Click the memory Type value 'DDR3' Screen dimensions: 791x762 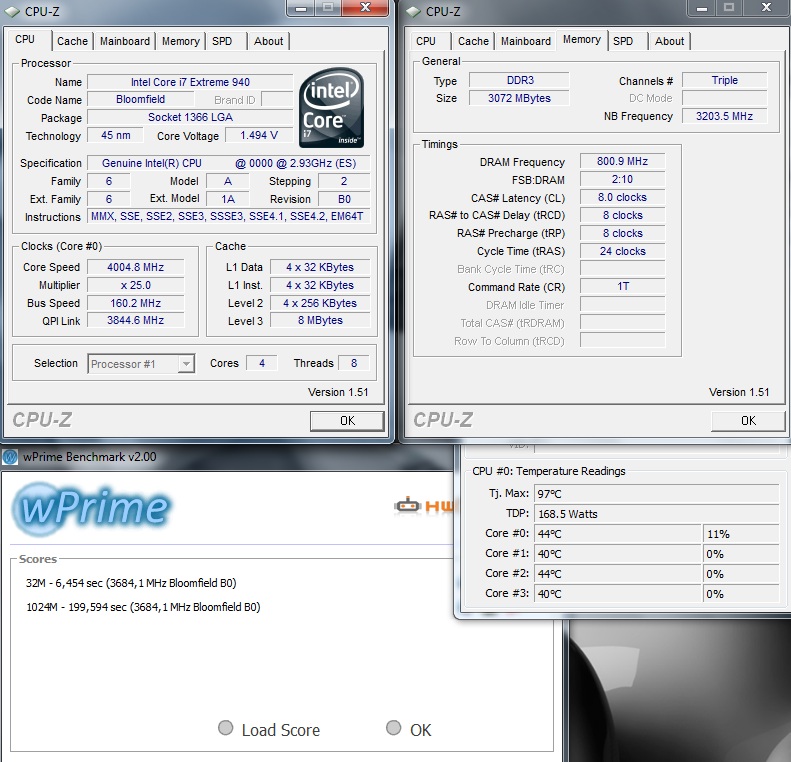[520, 80]
